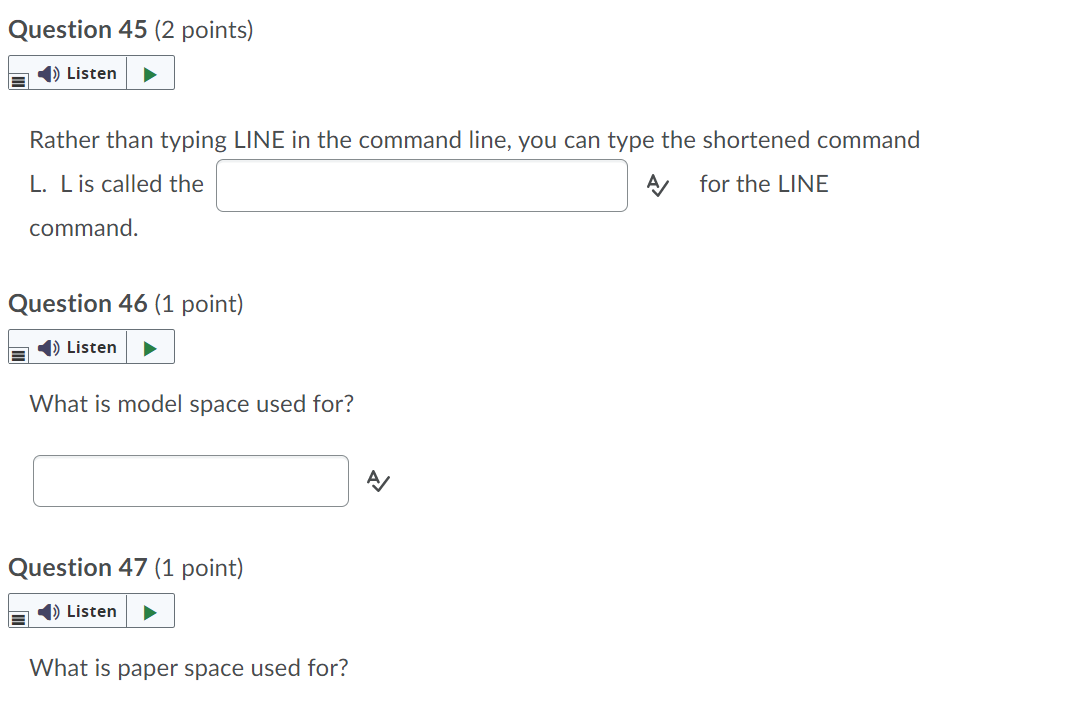The height and width of the screenshot is (709, 1080).
Task: Click the "Question 46 (1 point)" heading
Action: pos(125,304)
